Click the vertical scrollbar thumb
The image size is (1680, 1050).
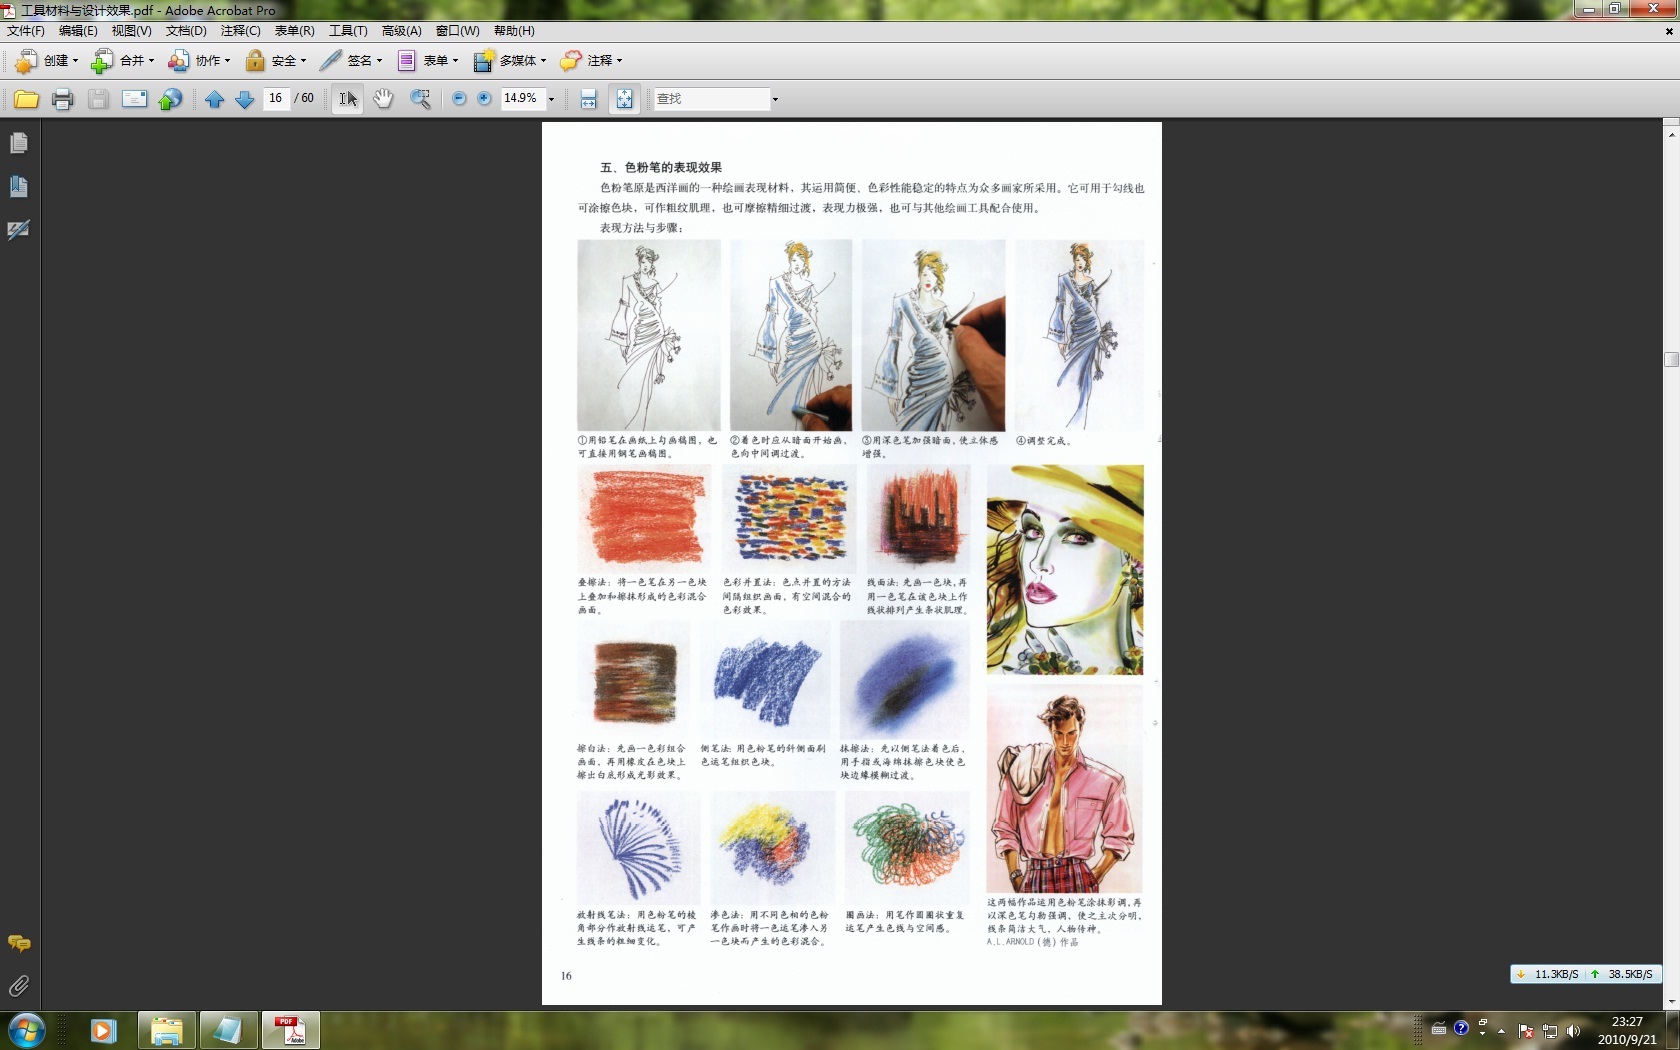pos(1671,360)
